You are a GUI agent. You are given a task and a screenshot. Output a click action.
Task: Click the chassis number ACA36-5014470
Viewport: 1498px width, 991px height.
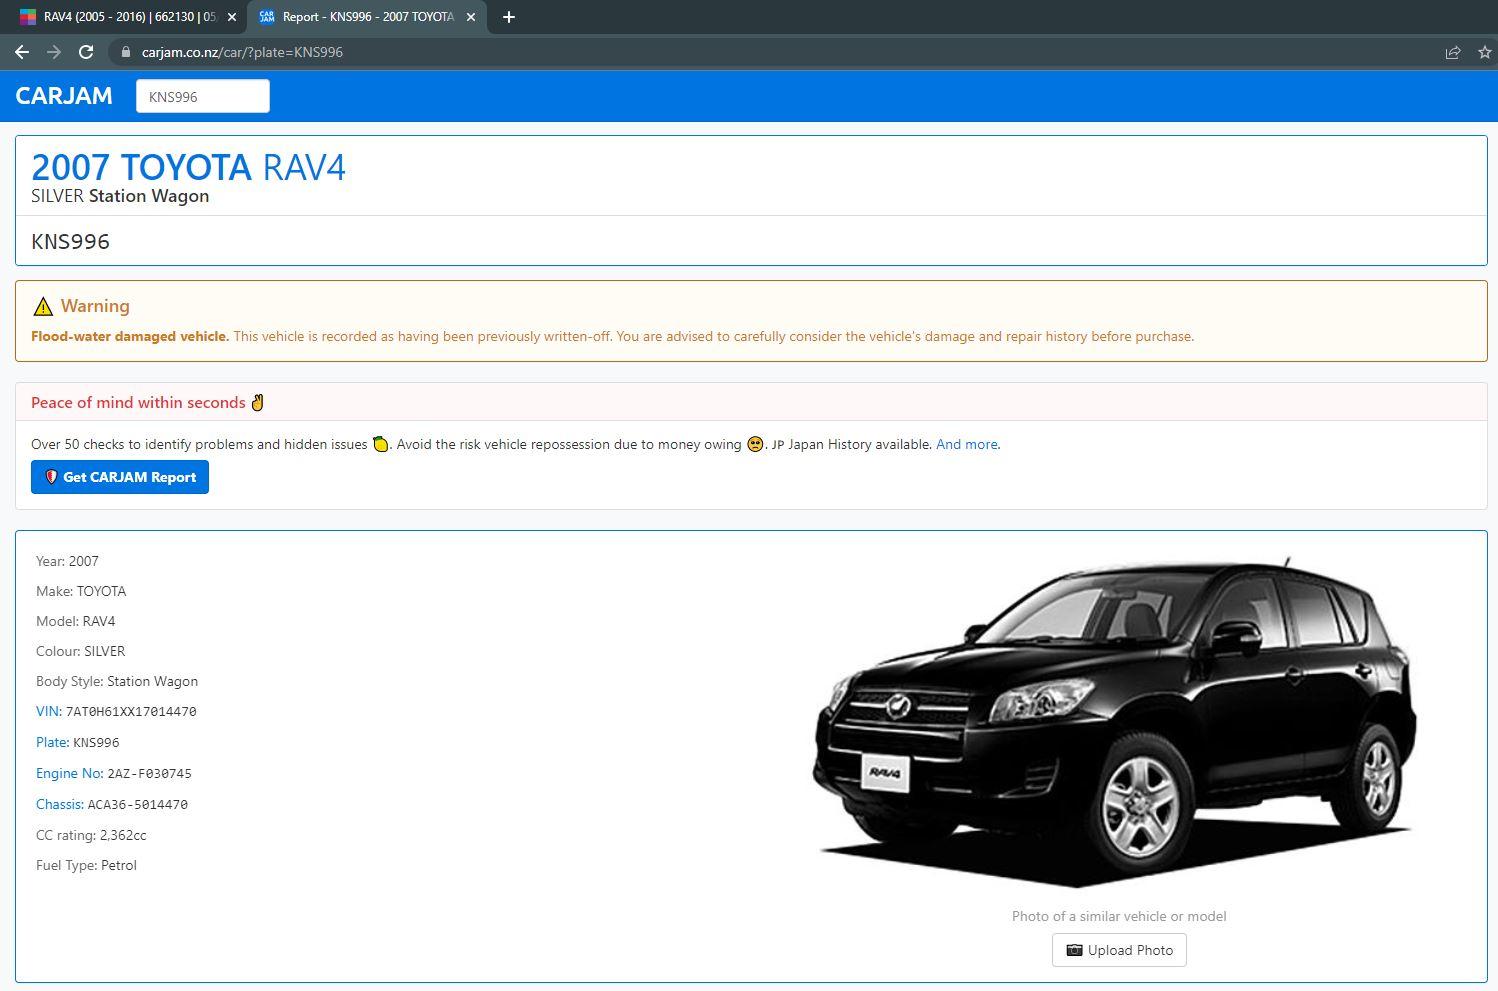tap(138, 804)
